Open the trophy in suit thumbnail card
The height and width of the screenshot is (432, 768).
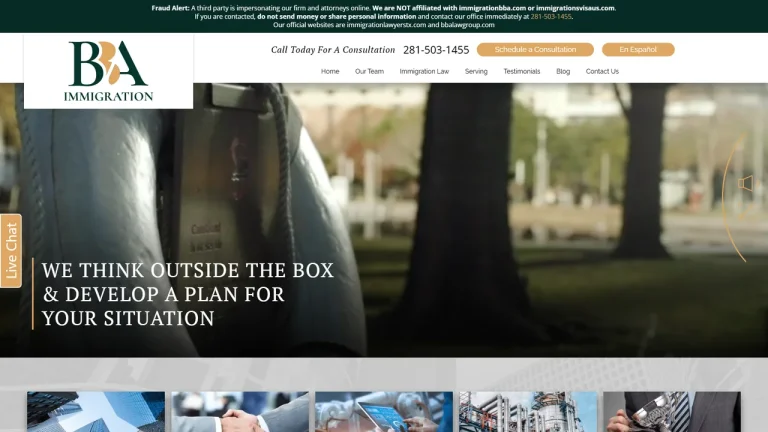pos(672,411)
